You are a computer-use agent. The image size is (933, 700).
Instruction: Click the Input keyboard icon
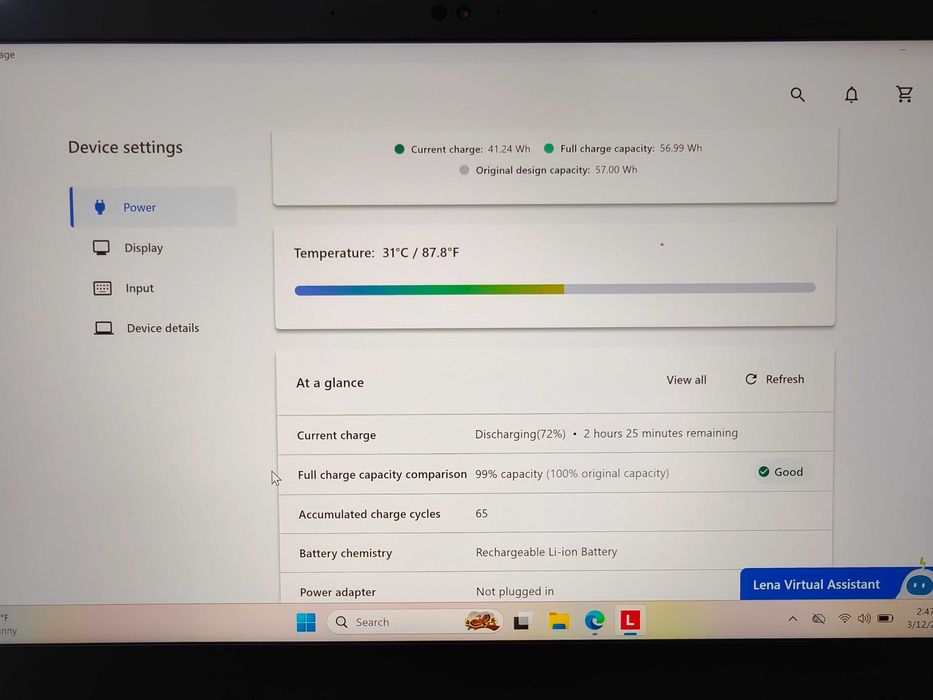point(102,288)
